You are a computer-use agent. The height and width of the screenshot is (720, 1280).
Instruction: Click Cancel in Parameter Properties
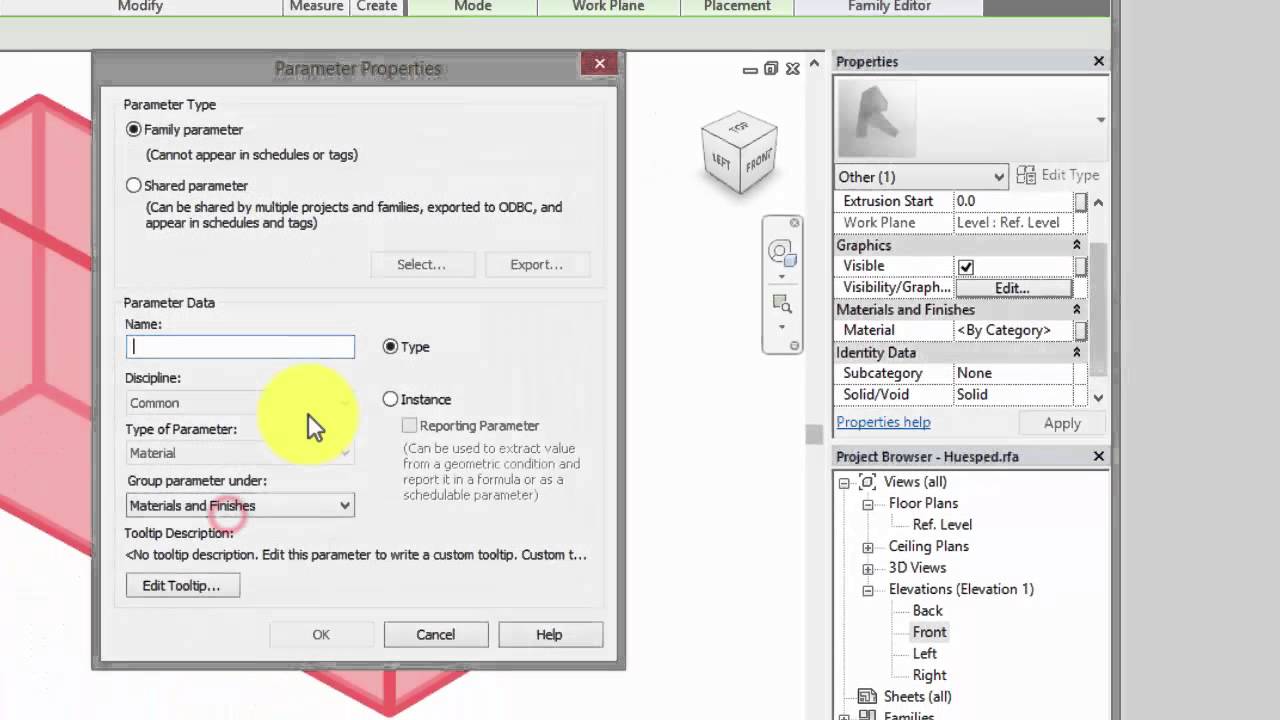(x=436, y=635)
